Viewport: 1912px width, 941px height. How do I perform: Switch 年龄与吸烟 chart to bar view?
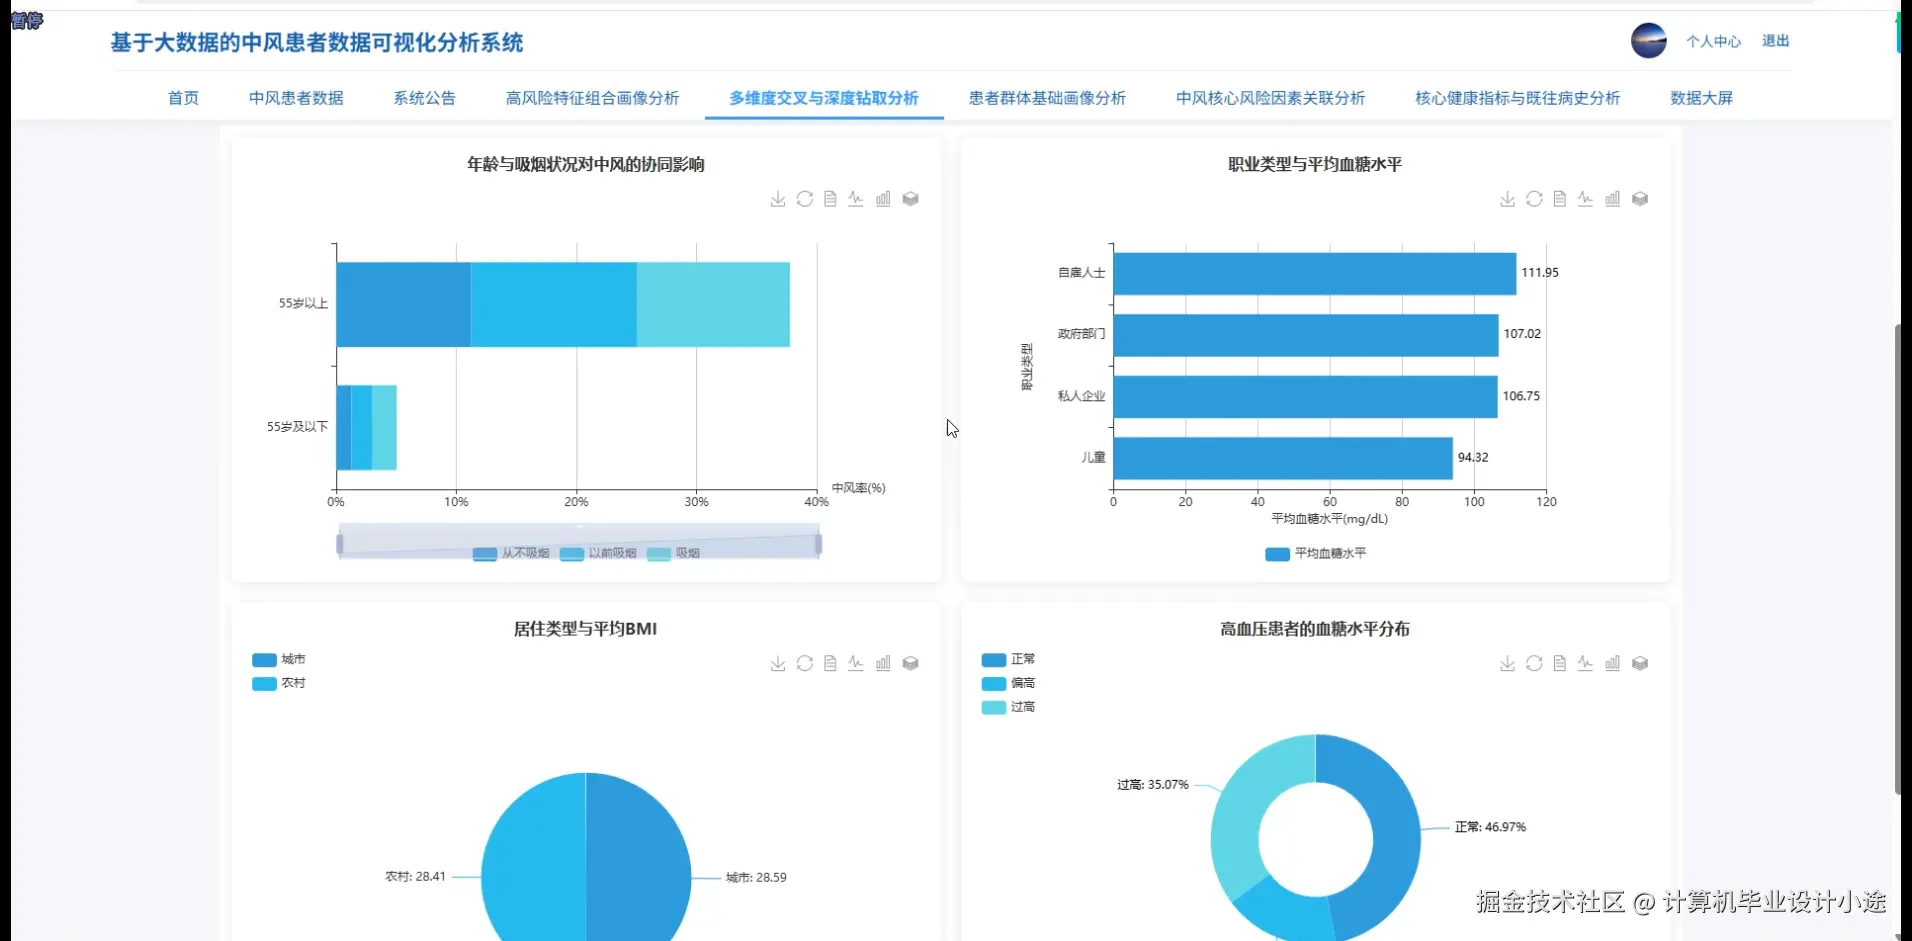[x=884, y=199]
